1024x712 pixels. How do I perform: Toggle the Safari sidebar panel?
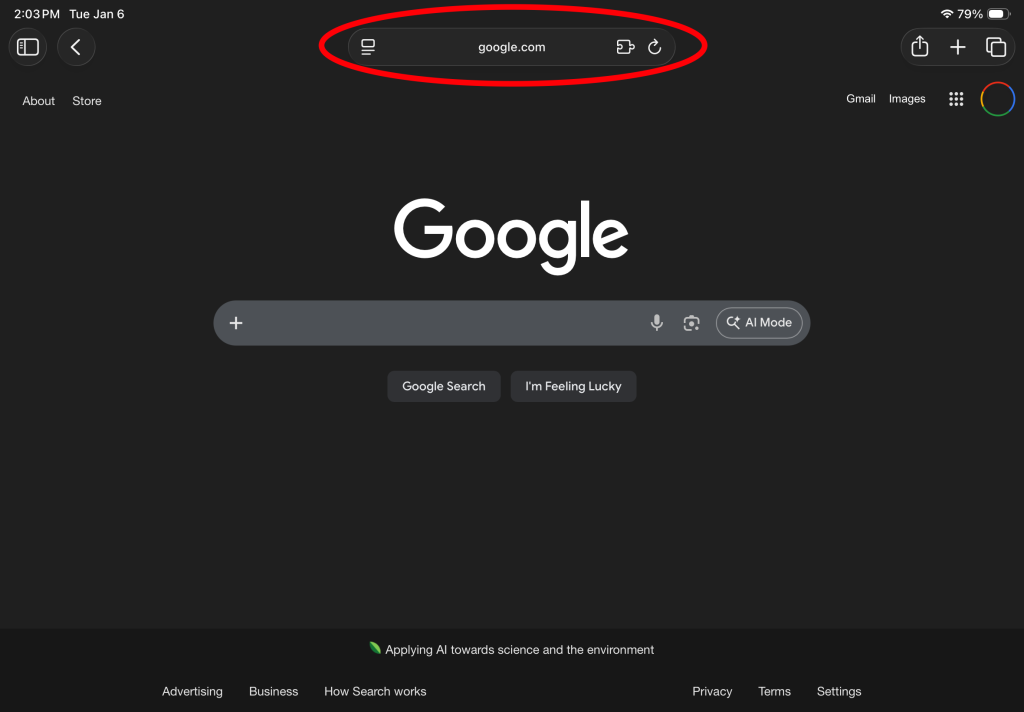click(x=27, y=47)
